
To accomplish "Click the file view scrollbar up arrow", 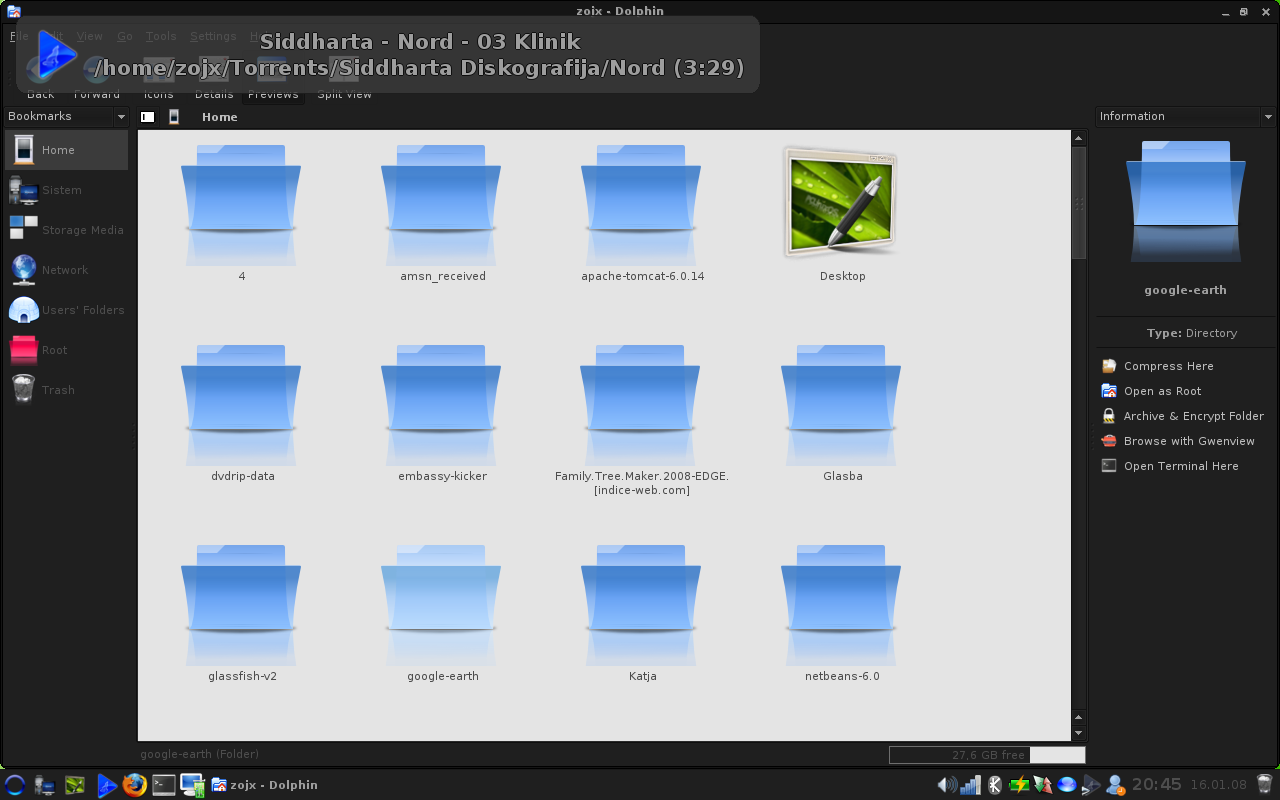I will (x=1079, y=138).
